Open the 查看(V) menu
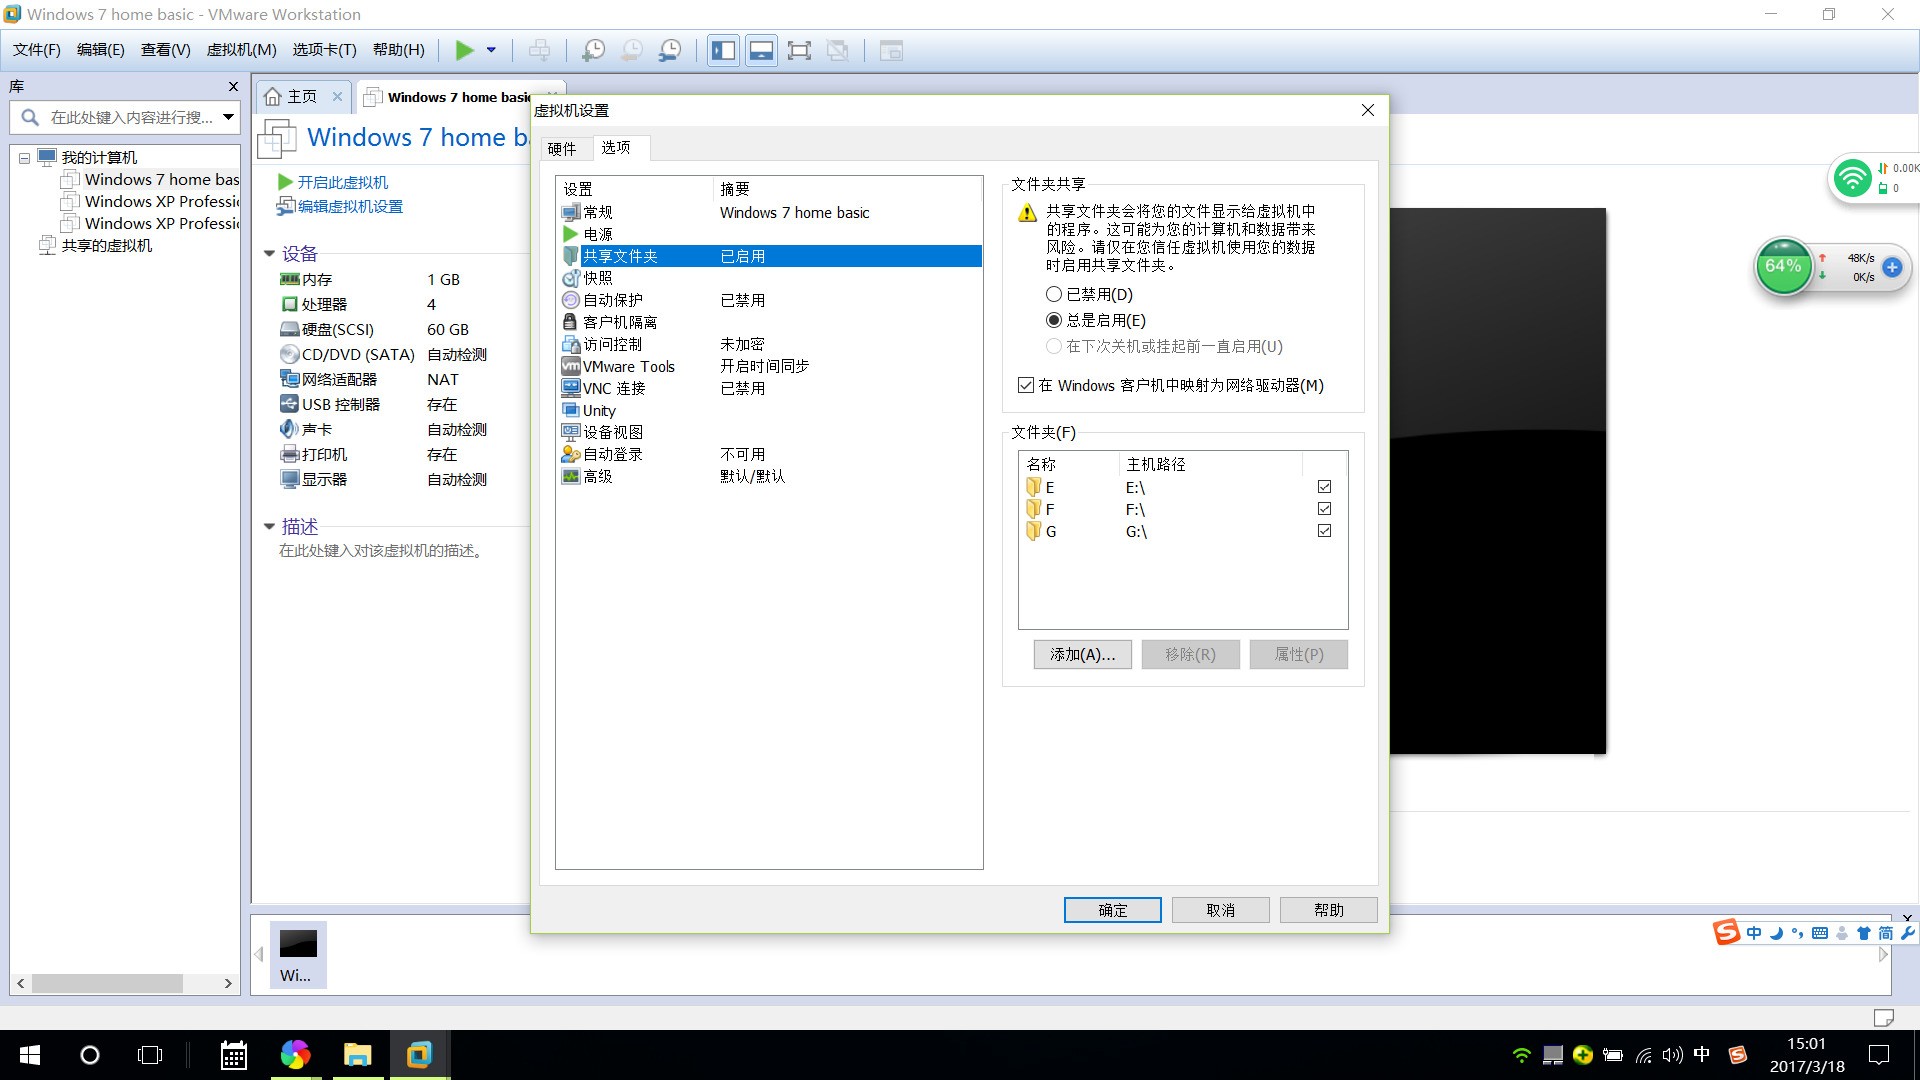The image size is (1920, 1080). (166, 50)
